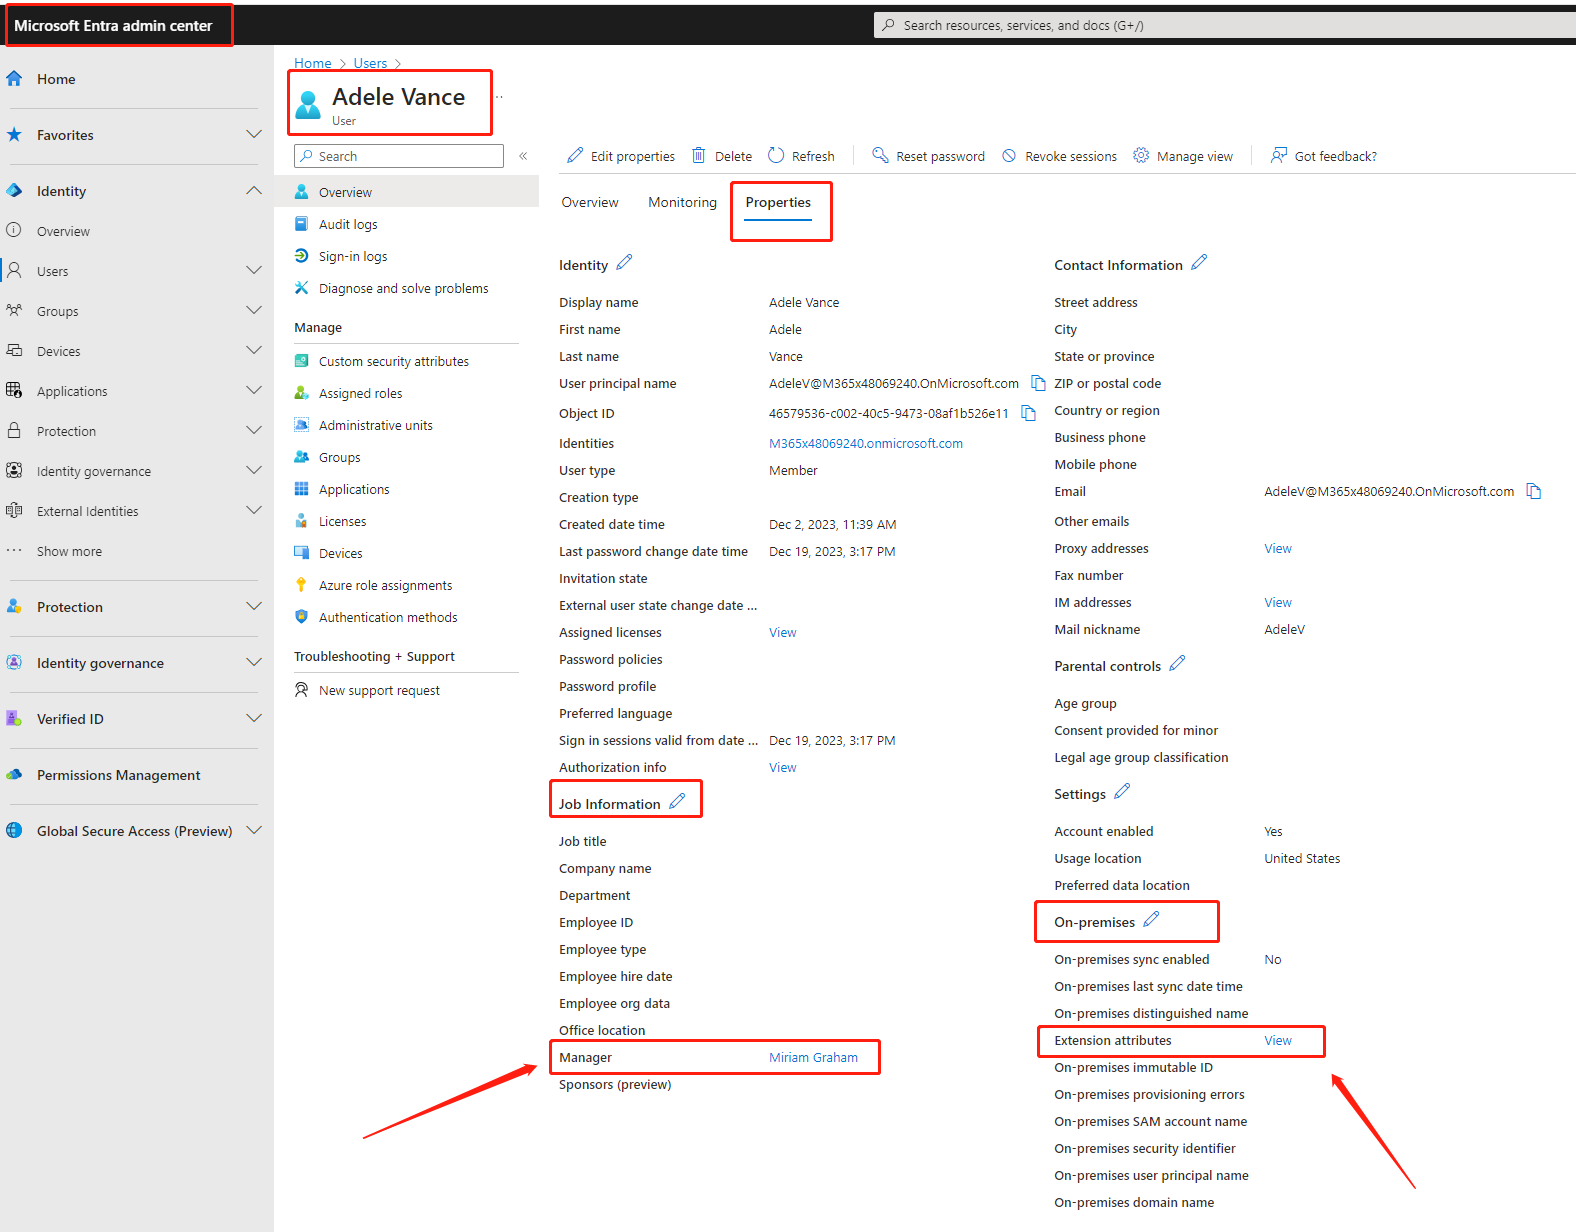Click the Reset password key icon
This screenshot has width=1576, height=1232.
(880, 155)
